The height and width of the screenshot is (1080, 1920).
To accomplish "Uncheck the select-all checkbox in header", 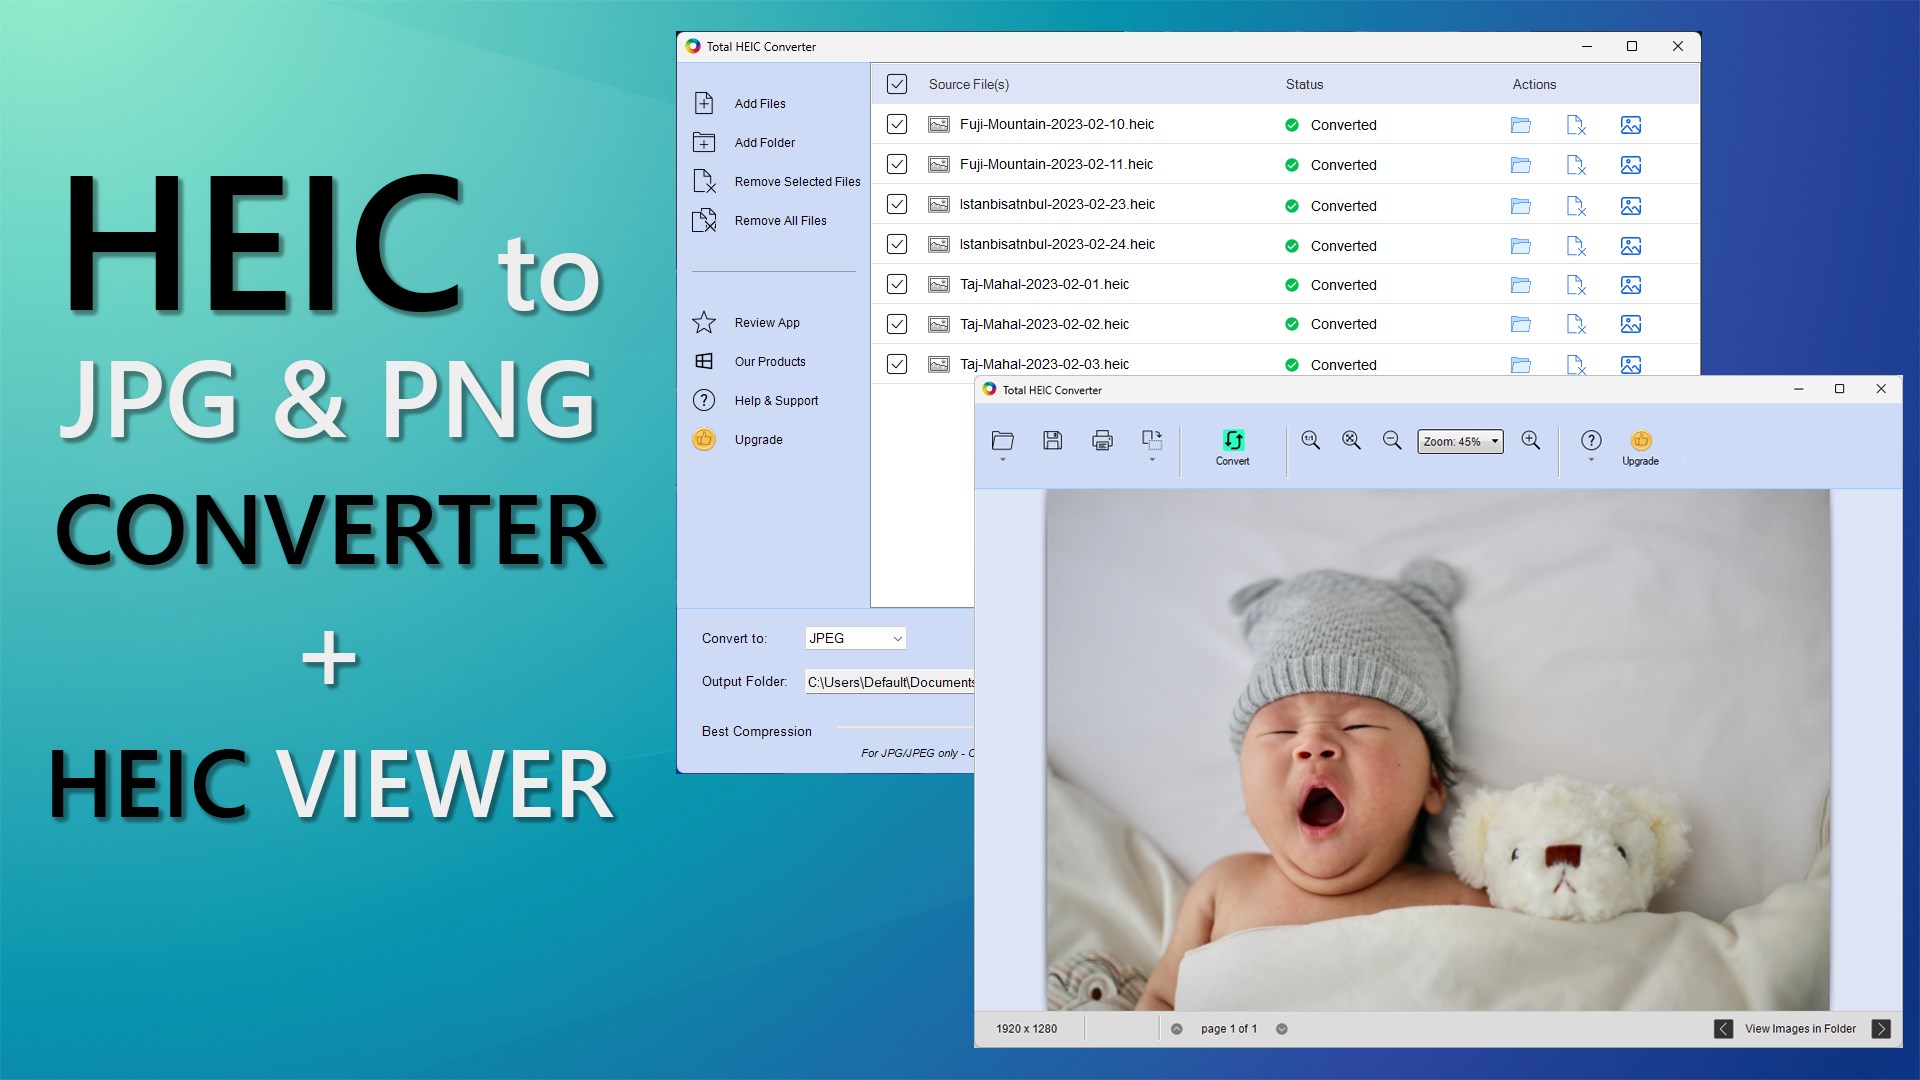I will [x=897, y=84].
